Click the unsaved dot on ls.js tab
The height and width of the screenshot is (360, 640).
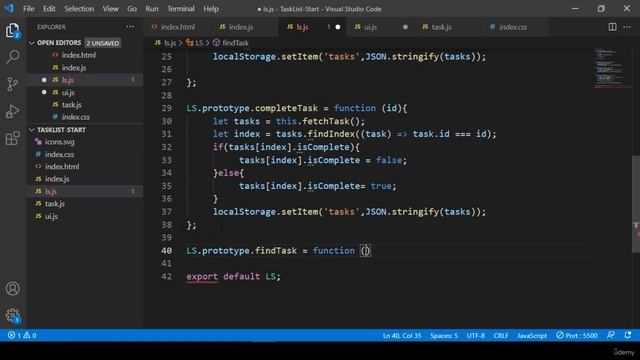338,27
